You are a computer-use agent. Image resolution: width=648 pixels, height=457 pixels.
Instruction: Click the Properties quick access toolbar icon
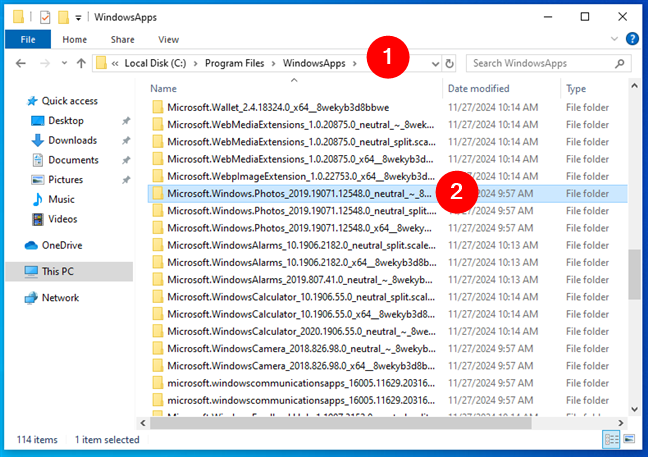tap(45, 17)
